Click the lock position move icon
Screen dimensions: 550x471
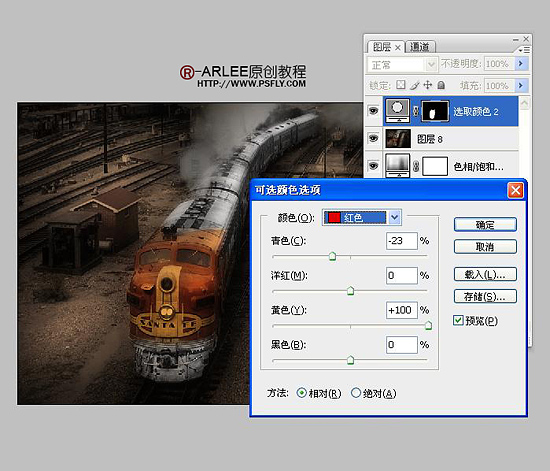point(428,85)
